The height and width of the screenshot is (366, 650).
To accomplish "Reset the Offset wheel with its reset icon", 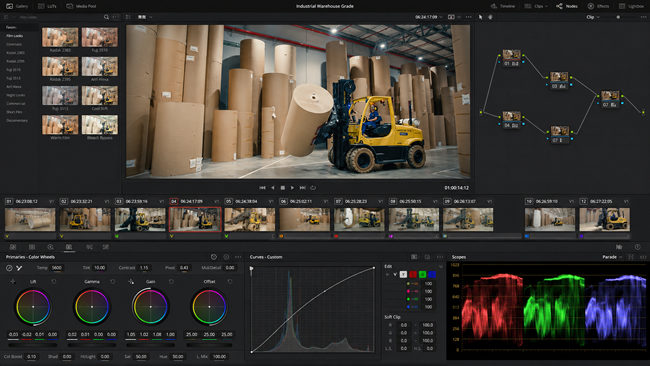I will tap(230, 281).
